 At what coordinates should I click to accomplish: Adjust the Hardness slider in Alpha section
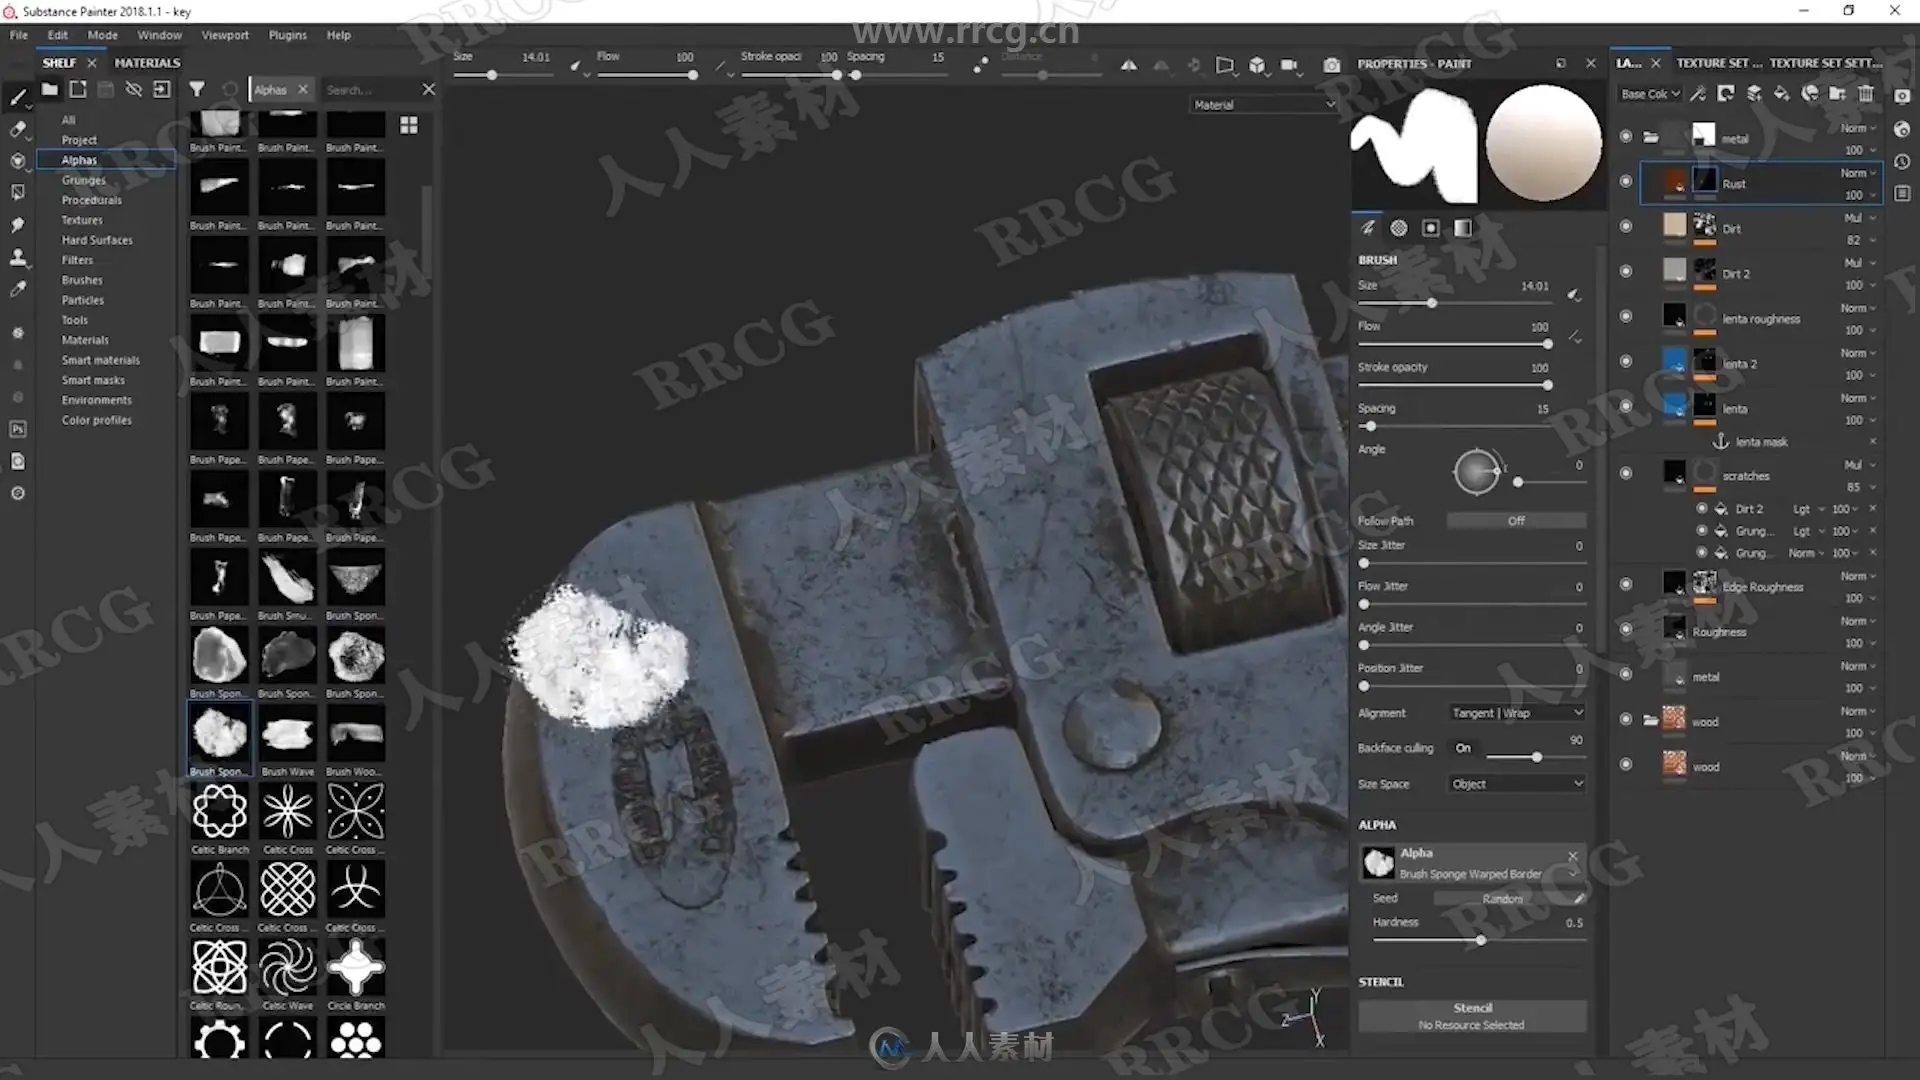click(x=1480, y=940)
